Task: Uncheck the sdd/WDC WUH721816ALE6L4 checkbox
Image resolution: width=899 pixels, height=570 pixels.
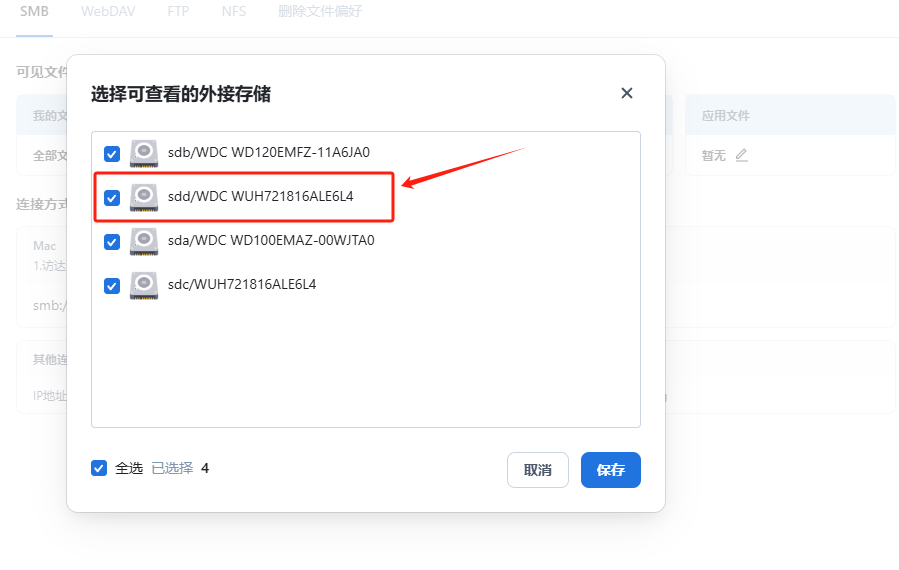Action: (x=112, y=198)
